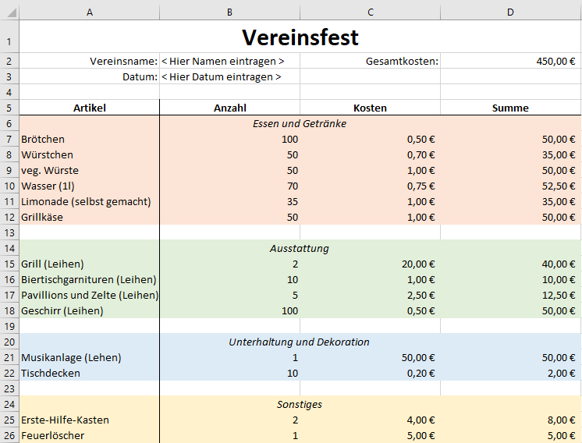Select row 1 header
The image size is (582, 443).
[9, 36]
